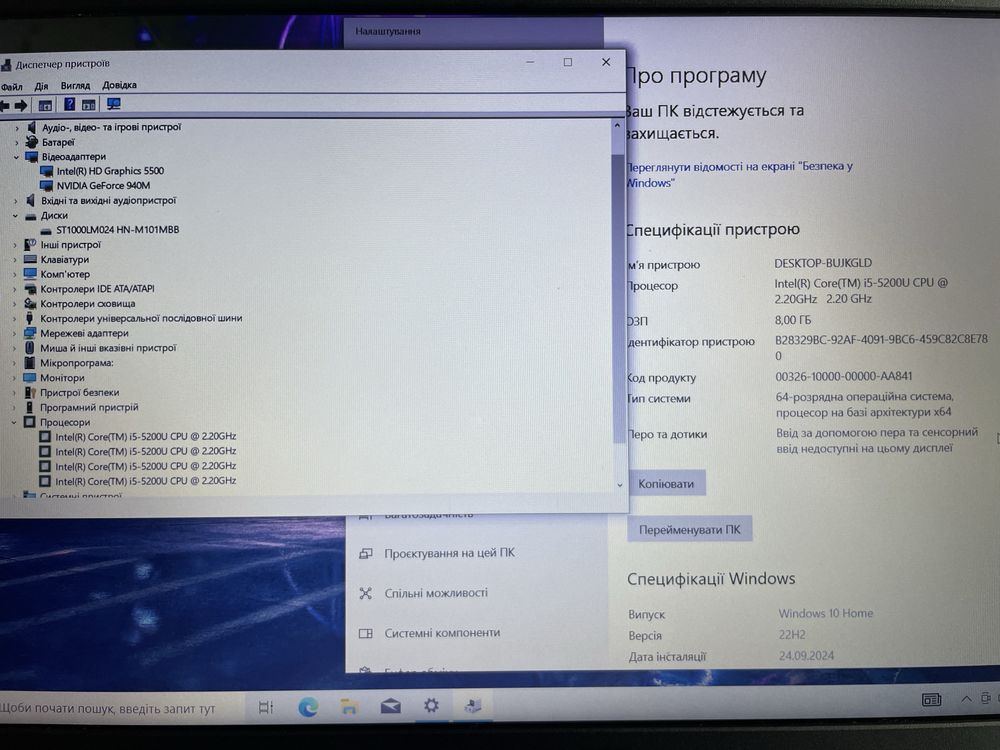Select Intel(R) HD Graphics 5500 adapter
Viewport: 1000px width, 750px height.
[x=110, y=171]
